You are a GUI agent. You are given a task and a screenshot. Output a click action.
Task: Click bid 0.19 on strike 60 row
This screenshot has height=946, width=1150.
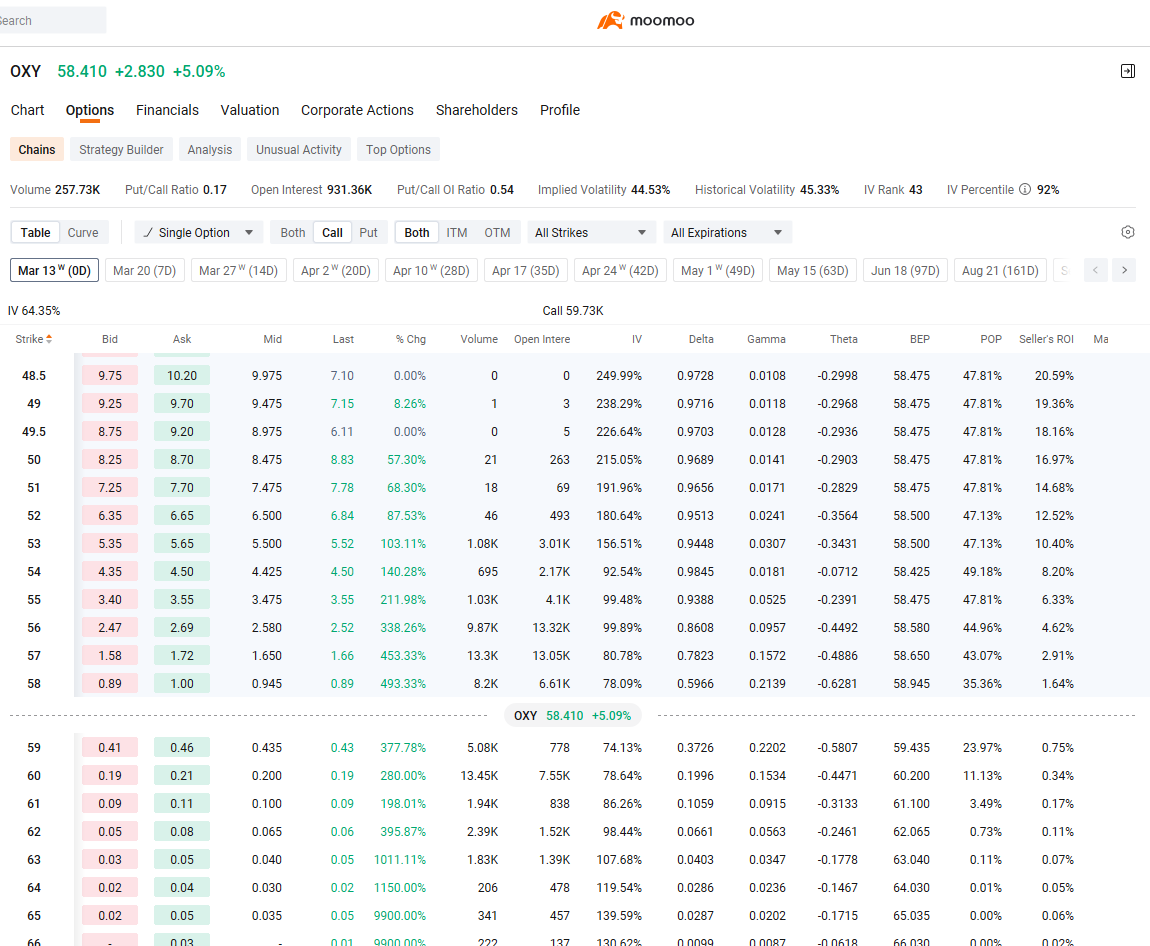110,775
